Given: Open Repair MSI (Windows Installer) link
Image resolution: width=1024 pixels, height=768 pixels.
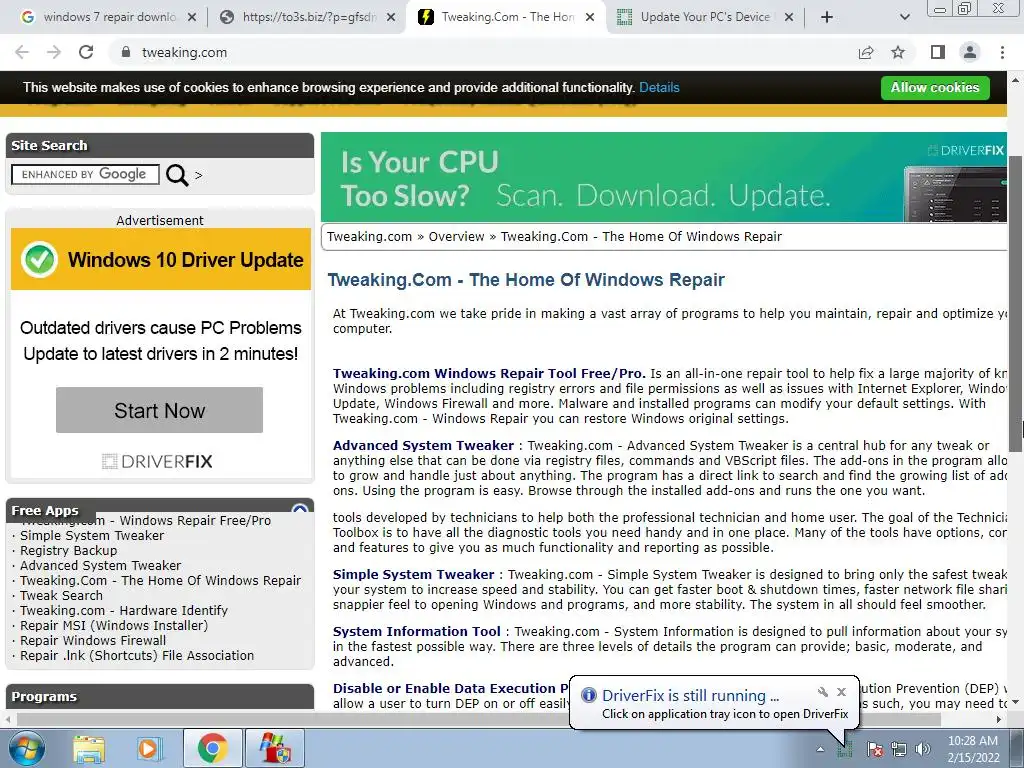Looking at the screenshot, I should 114,626.
